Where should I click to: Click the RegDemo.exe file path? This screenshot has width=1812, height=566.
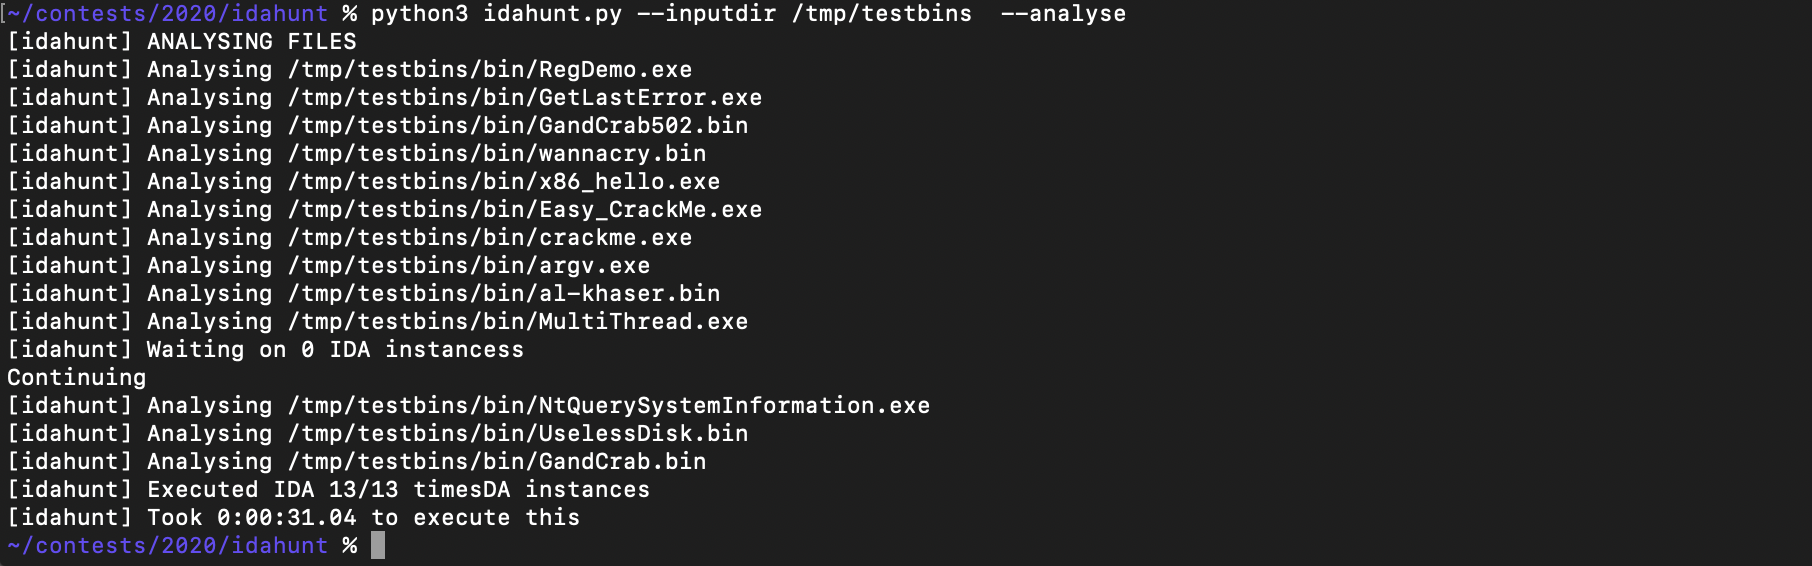click(490, 70)
